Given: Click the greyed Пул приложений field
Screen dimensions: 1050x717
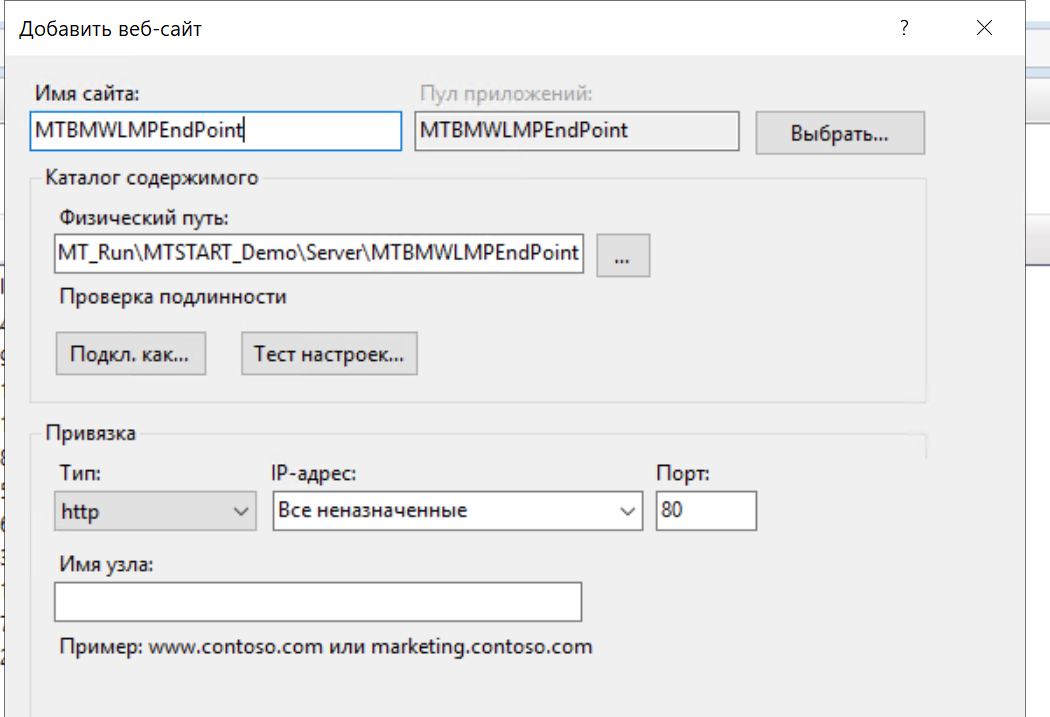Looking at the screenshot, I should (576, 130).
